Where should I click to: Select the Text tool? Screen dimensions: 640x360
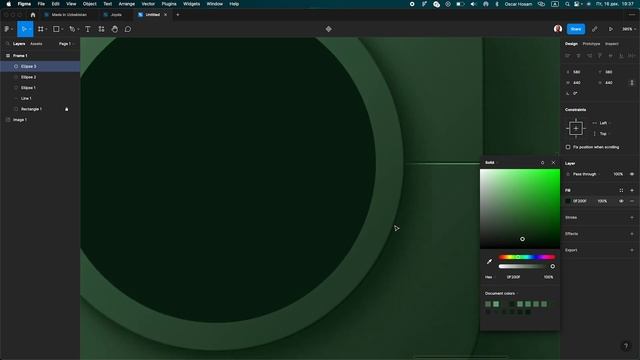tap(88, 29)
